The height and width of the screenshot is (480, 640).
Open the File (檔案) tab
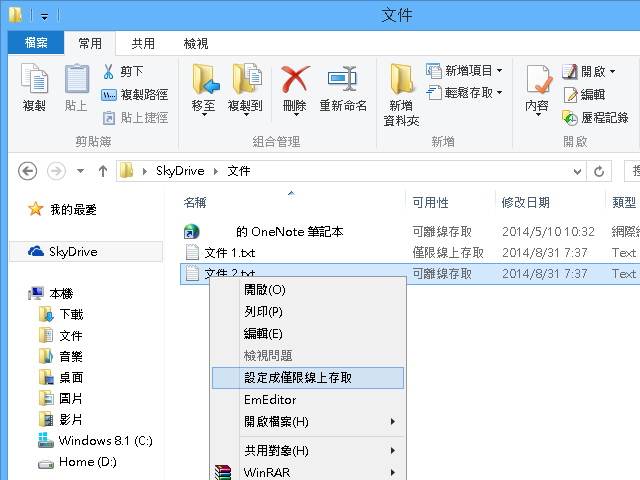36,43
